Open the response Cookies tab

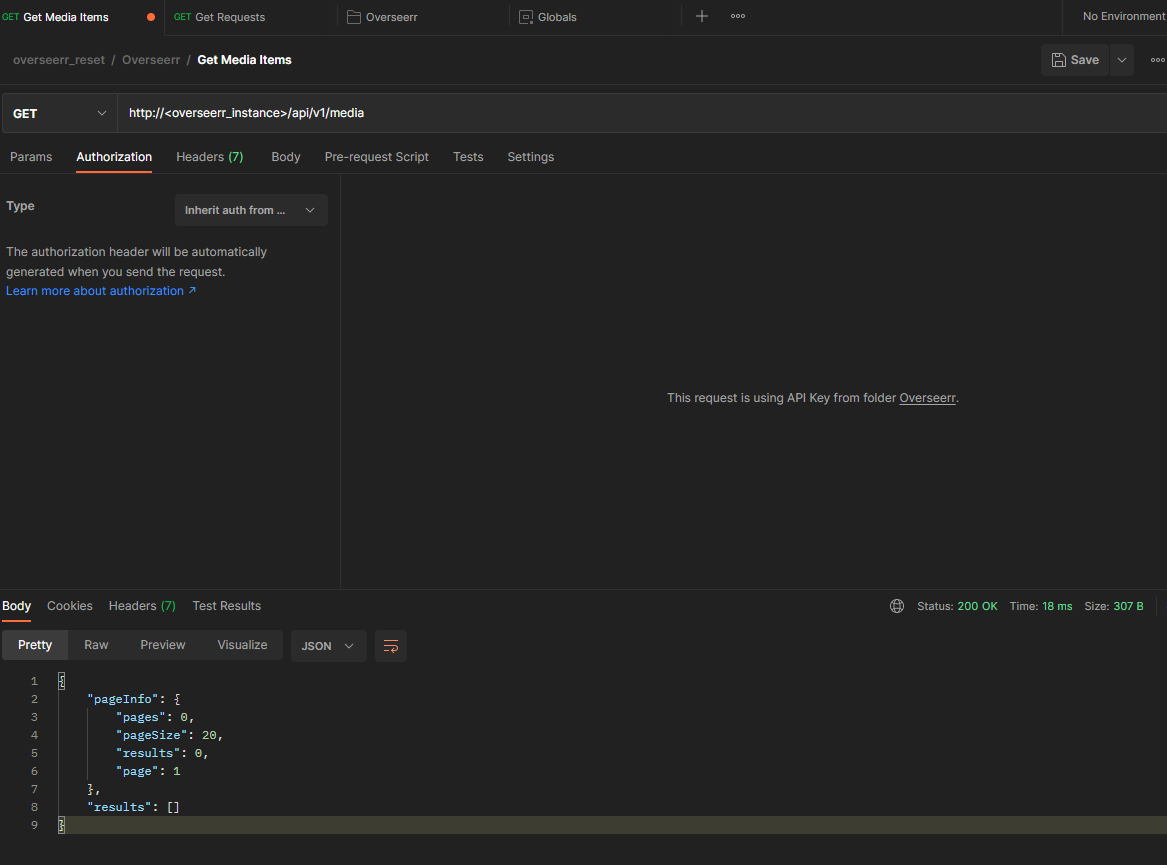tap(70, 606)
